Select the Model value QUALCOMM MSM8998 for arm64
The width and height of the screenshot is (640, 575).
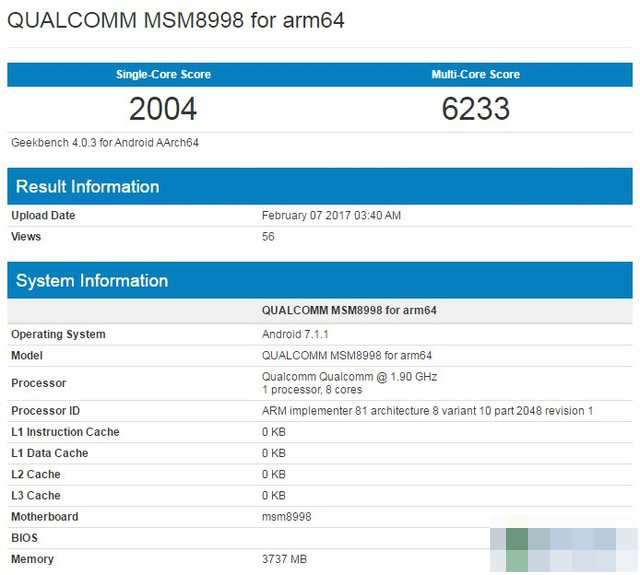[347, 355]
